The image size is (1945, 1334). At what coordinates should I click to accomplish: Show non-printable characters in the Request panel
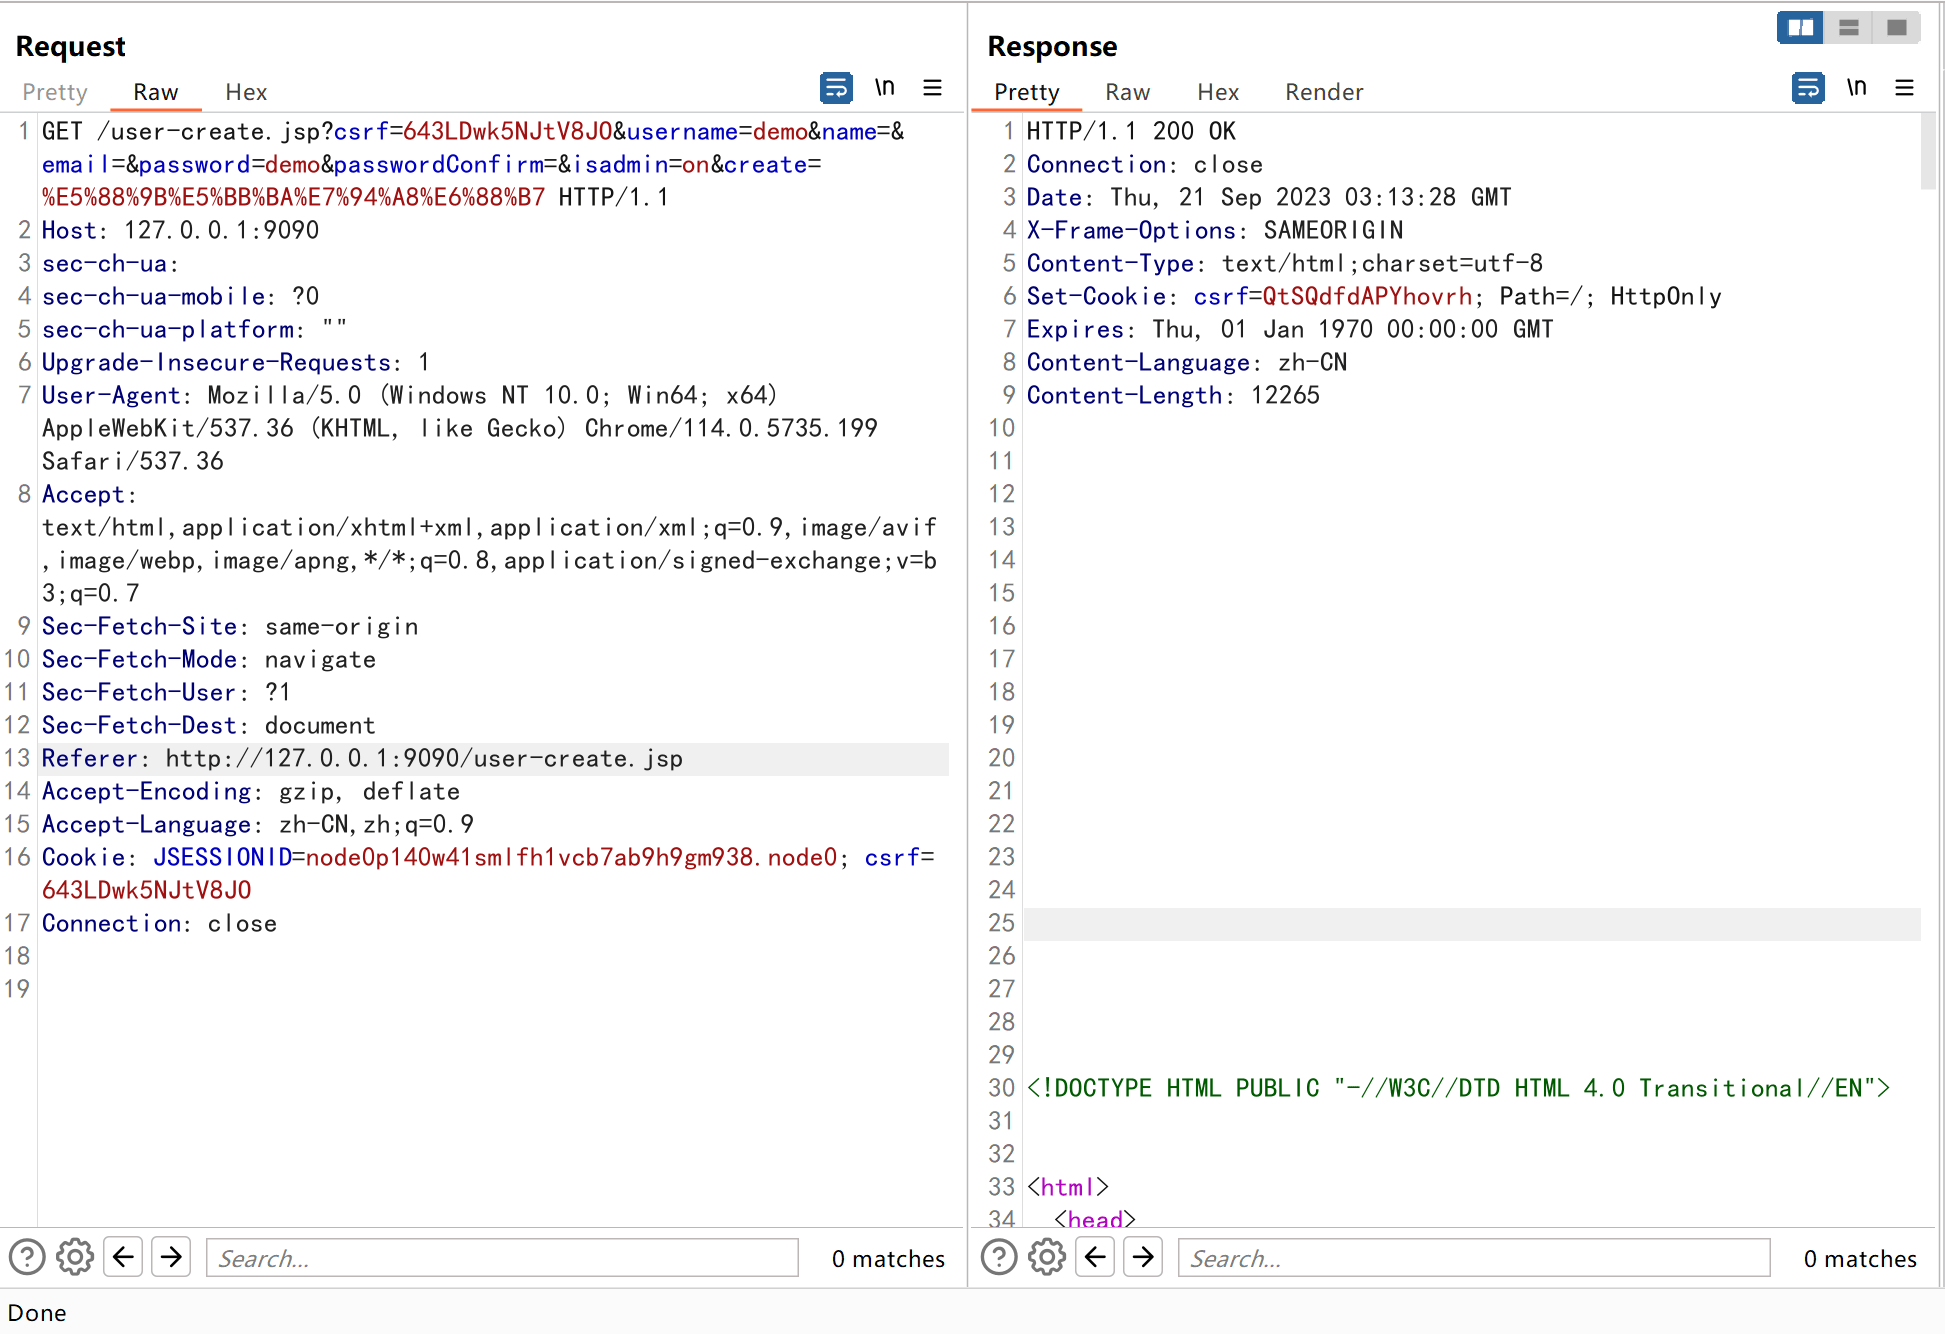[885, 88]
